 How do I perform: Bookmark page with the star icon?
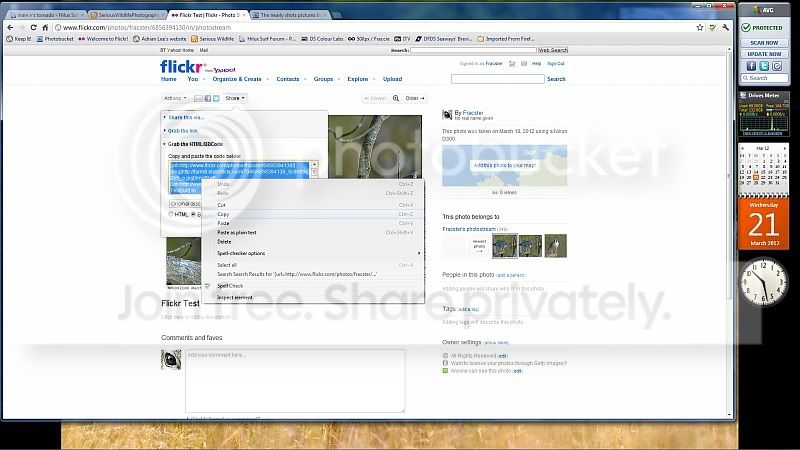pos(699,28)
